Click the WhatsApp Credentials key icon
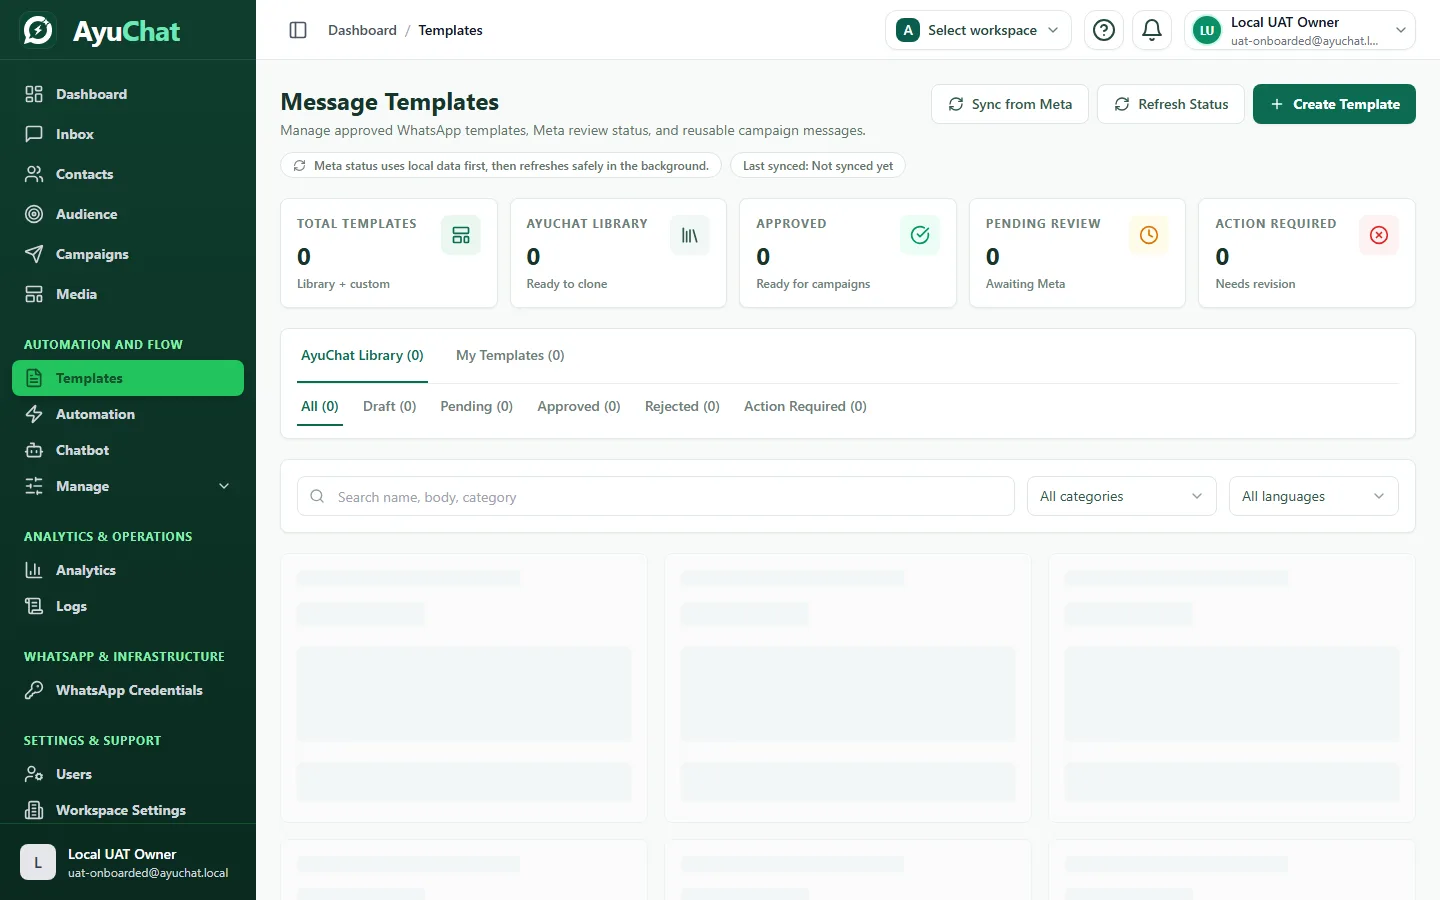 click(34, 690)
